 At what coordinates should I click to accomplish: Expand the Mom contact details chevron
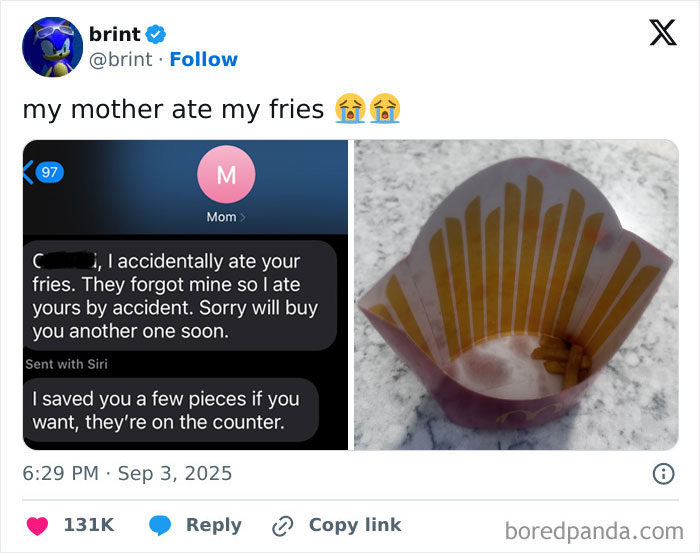click(x=241, y=217)
